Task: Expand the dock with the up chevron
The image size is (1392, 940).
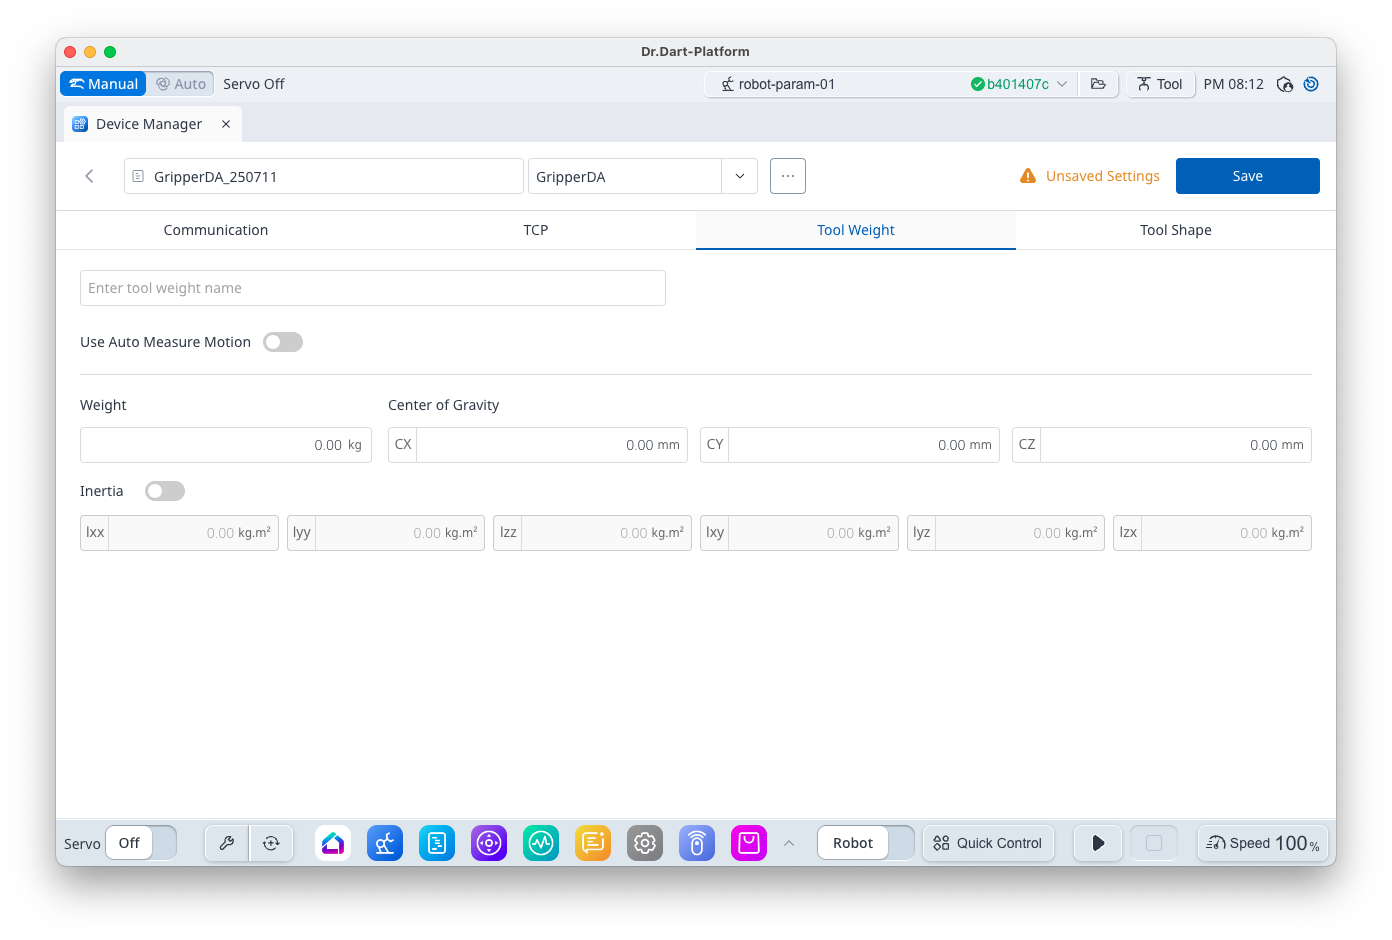Action: coord(789,843)
